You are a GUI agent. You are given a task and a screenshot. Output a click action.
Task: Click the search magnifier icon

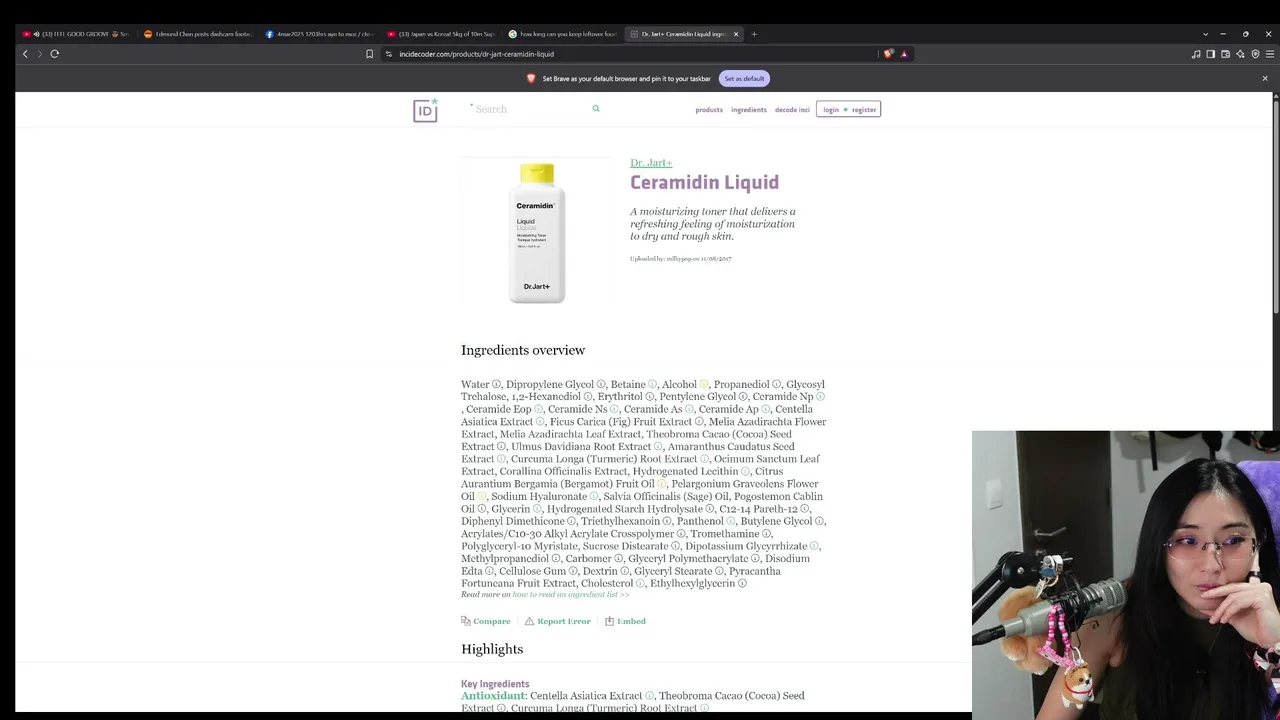(596, 109)
